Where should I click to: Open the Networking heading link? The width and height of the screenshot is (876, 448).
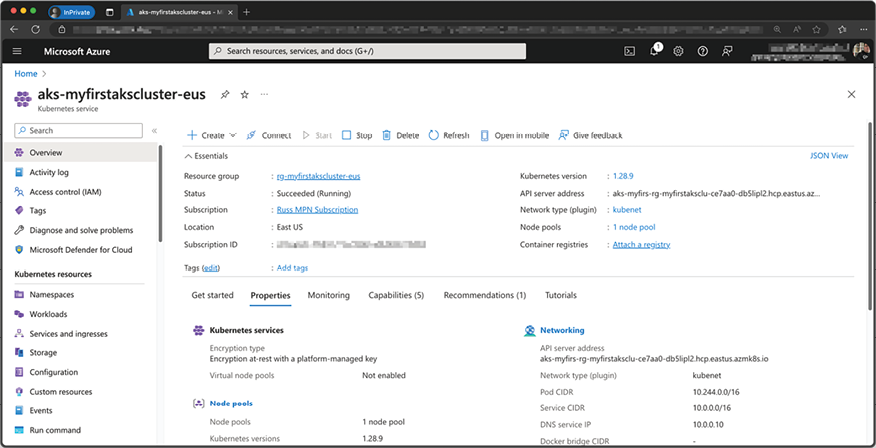[562, 330]
